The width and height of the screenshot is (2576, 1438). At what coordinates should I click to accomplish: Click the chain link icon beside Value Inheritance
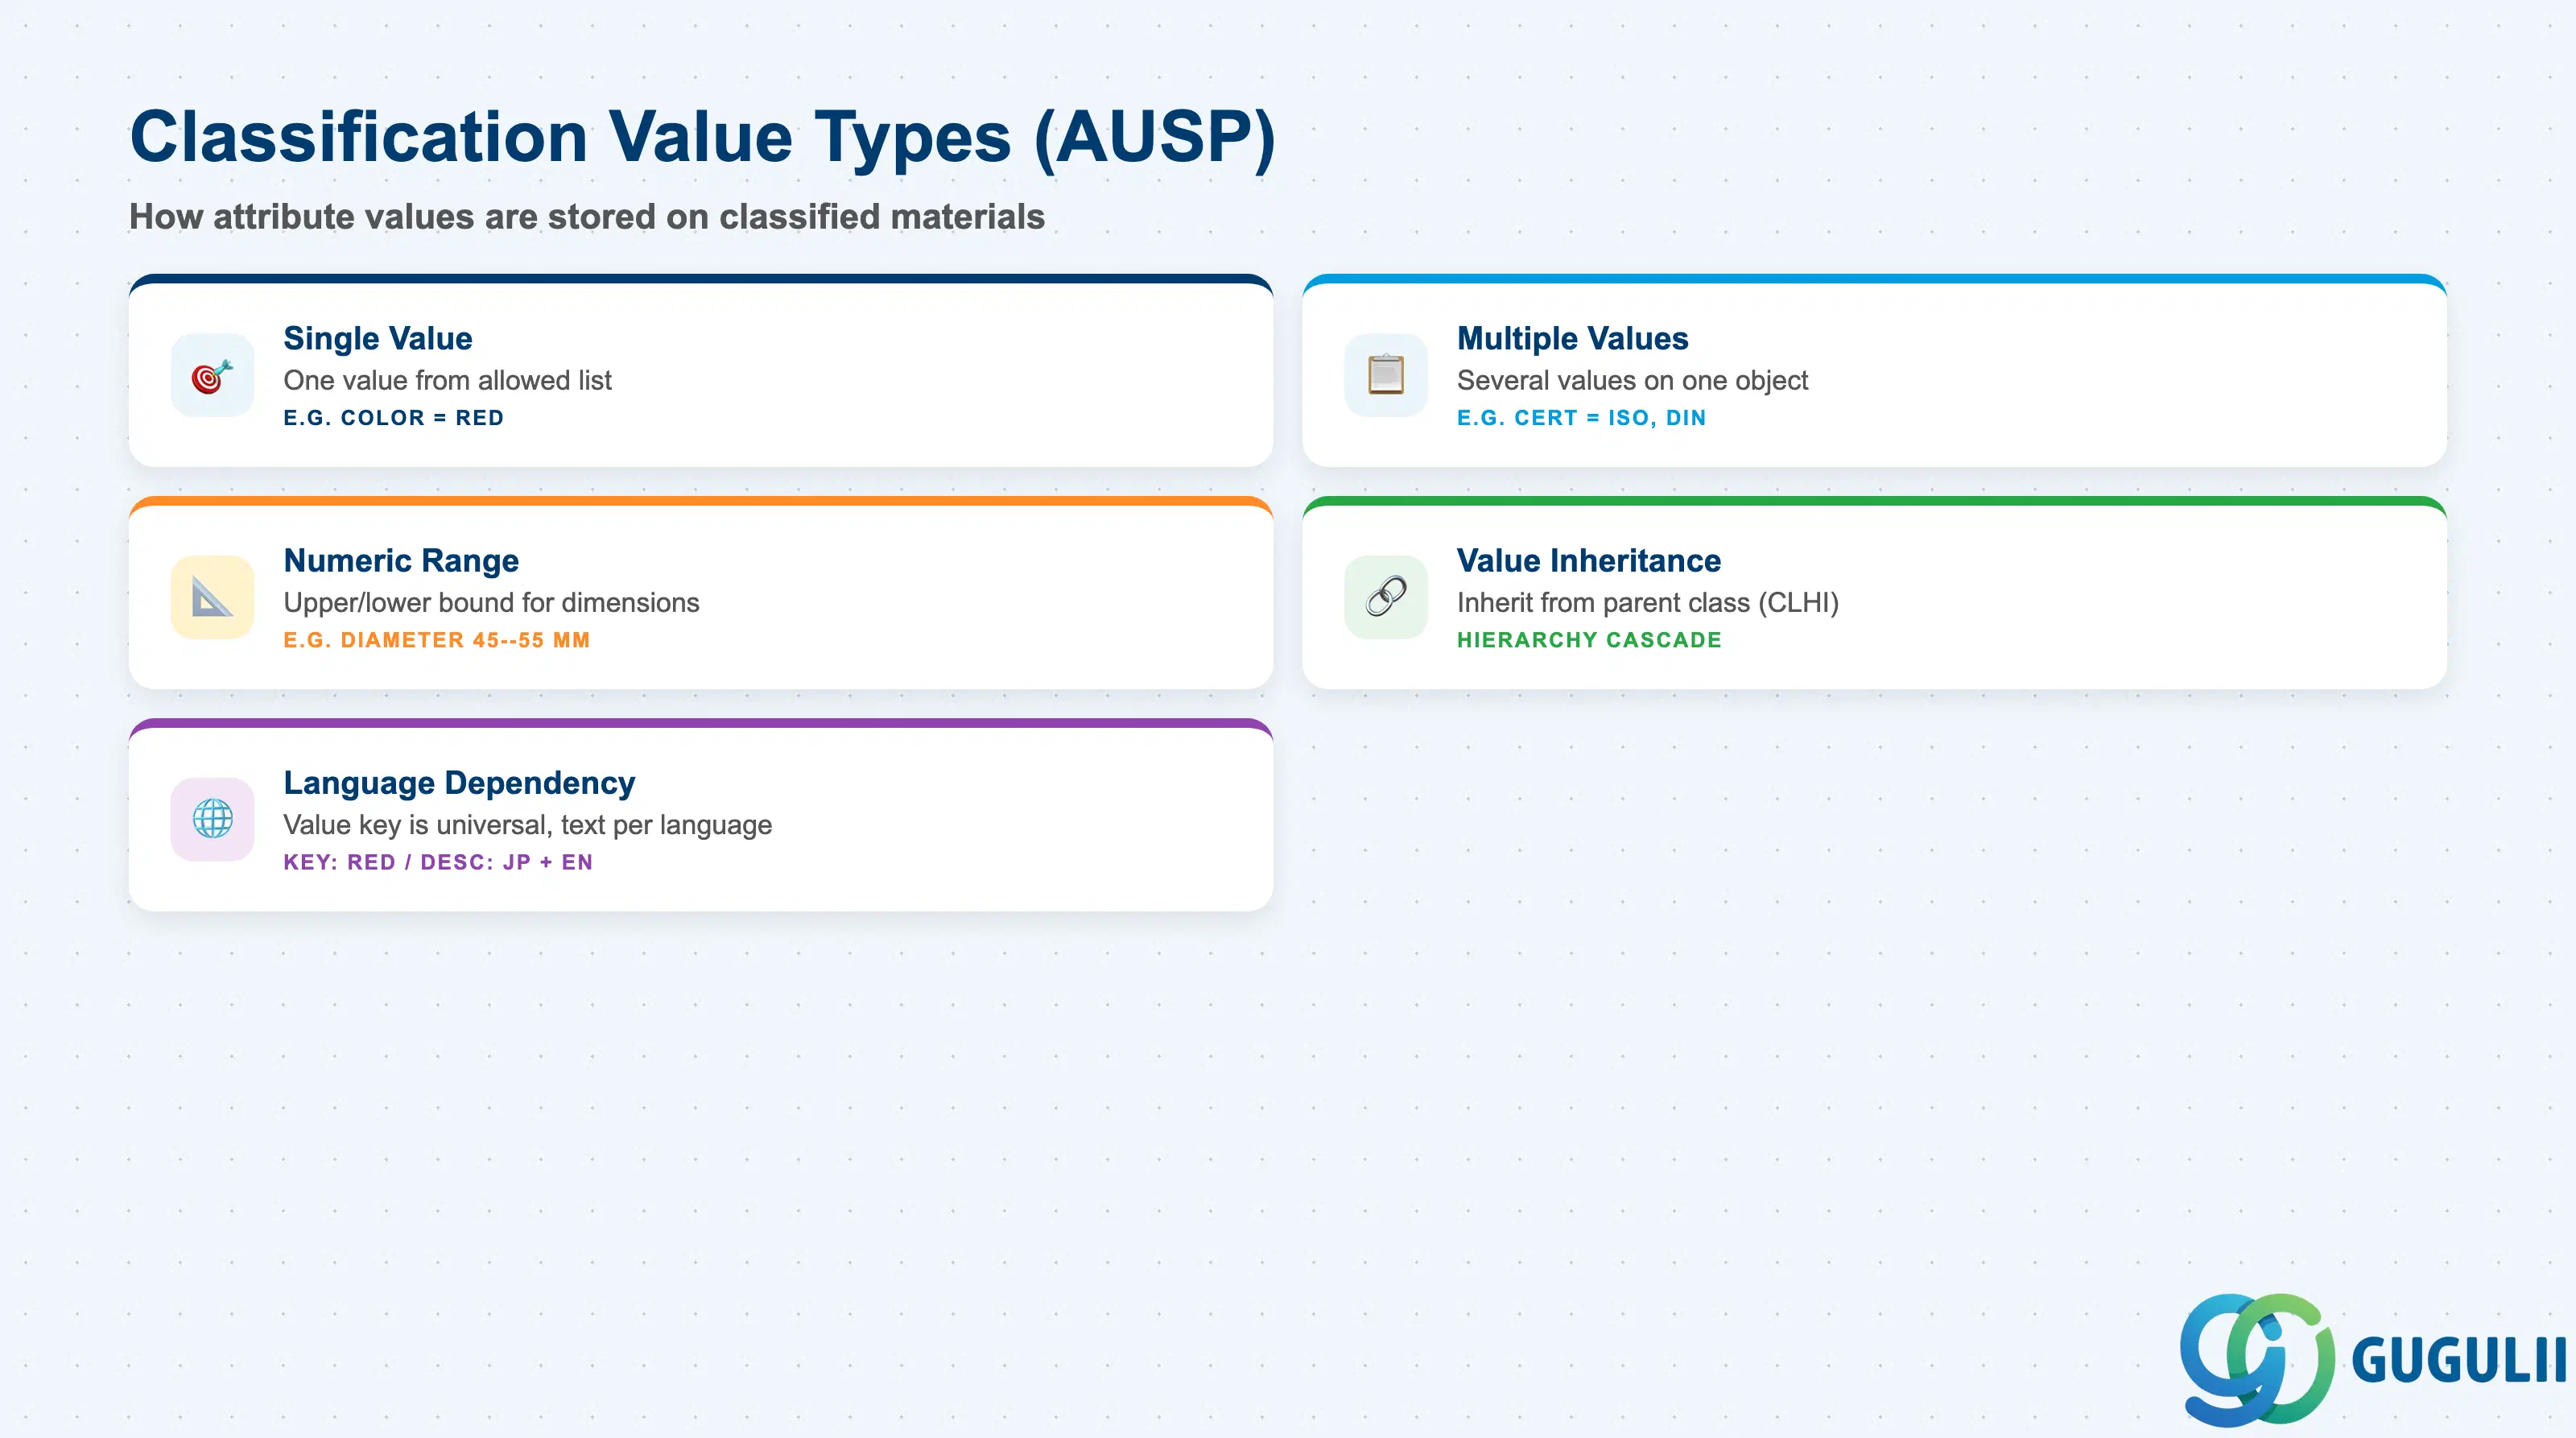click(x=1385, y=597)
